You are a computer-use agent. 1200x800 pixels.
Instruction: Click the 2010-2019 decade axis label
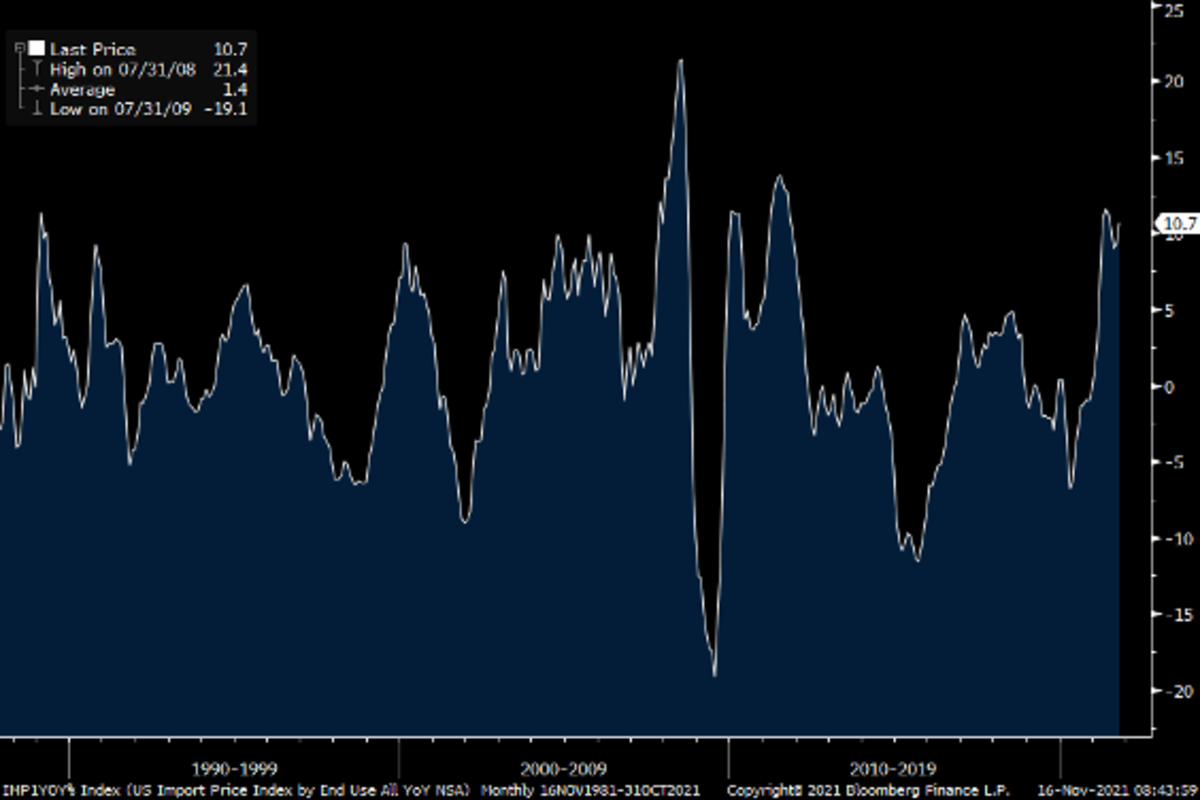click(893, 769)
